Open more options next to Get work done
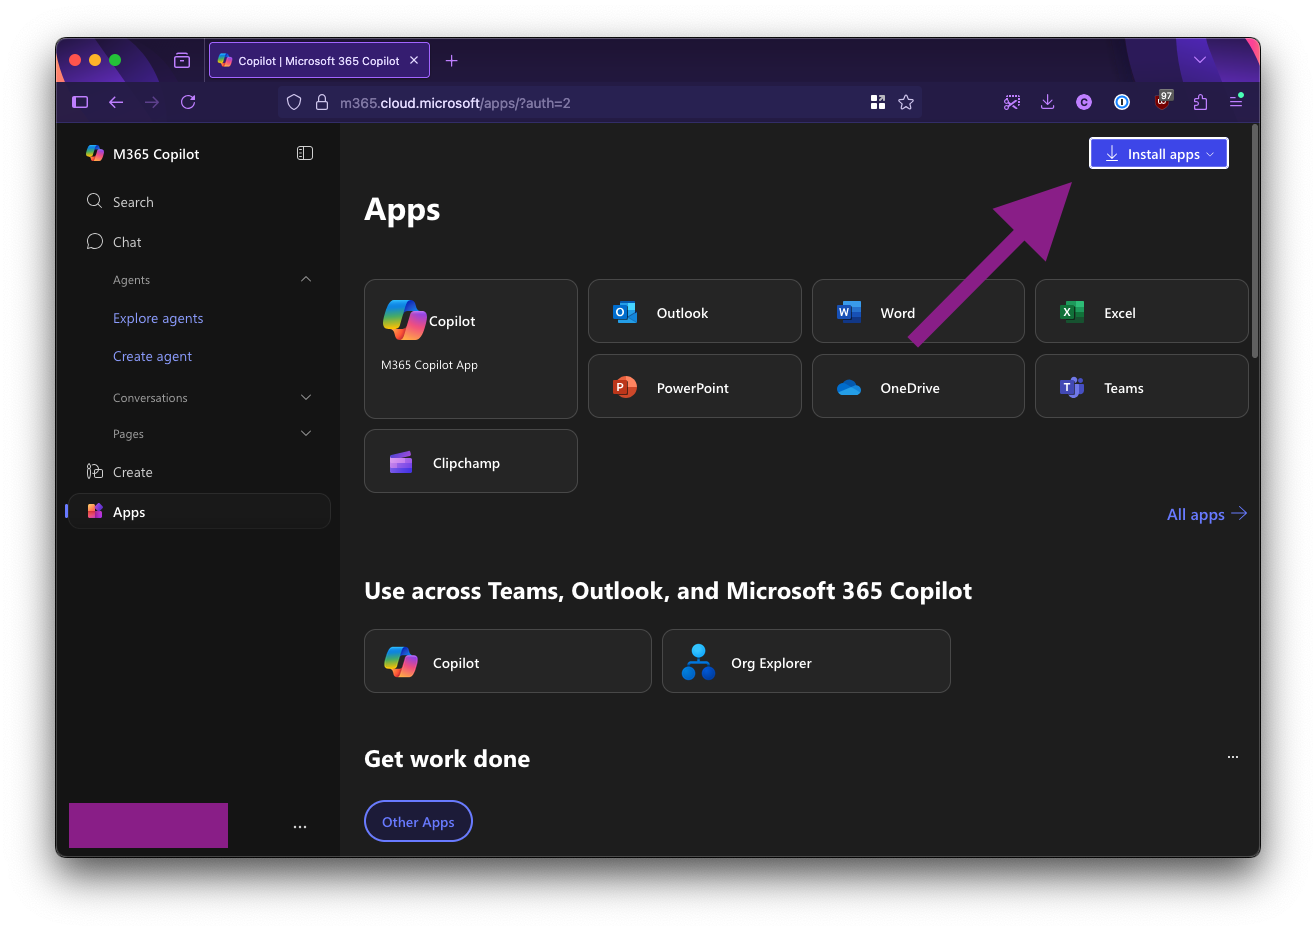 [x=1233, y=757]
